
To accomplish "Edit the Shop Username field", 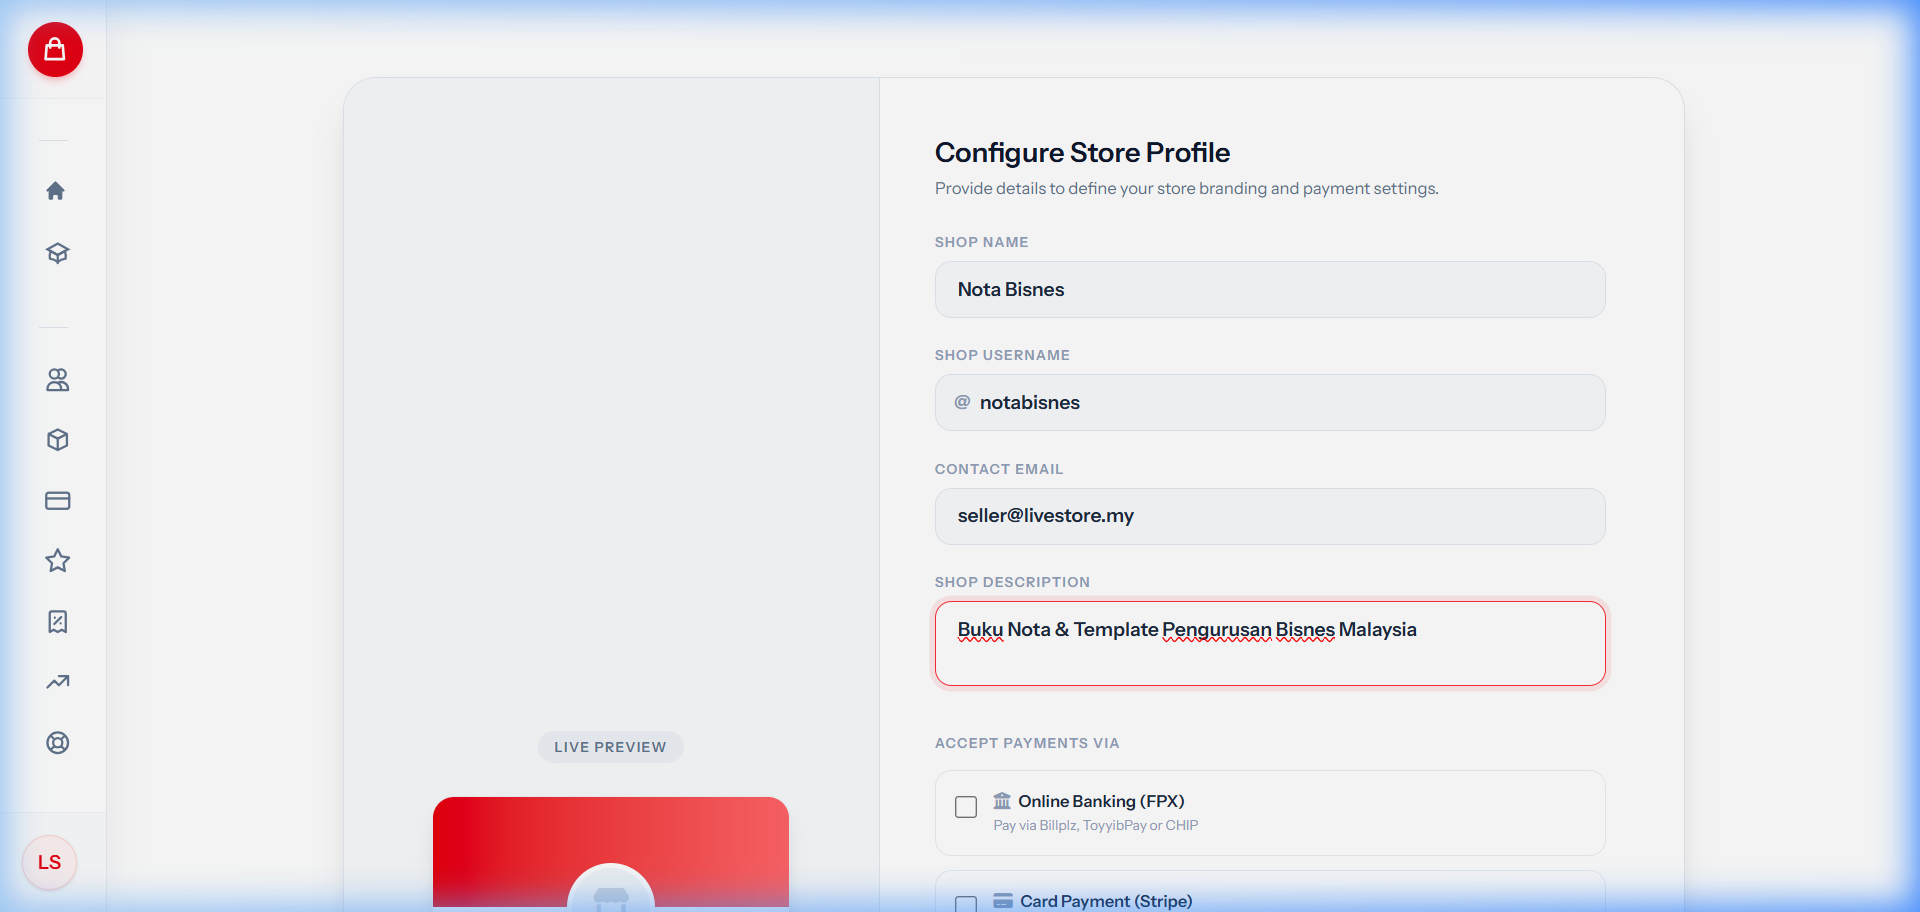I will click(x=1270, y=403).
